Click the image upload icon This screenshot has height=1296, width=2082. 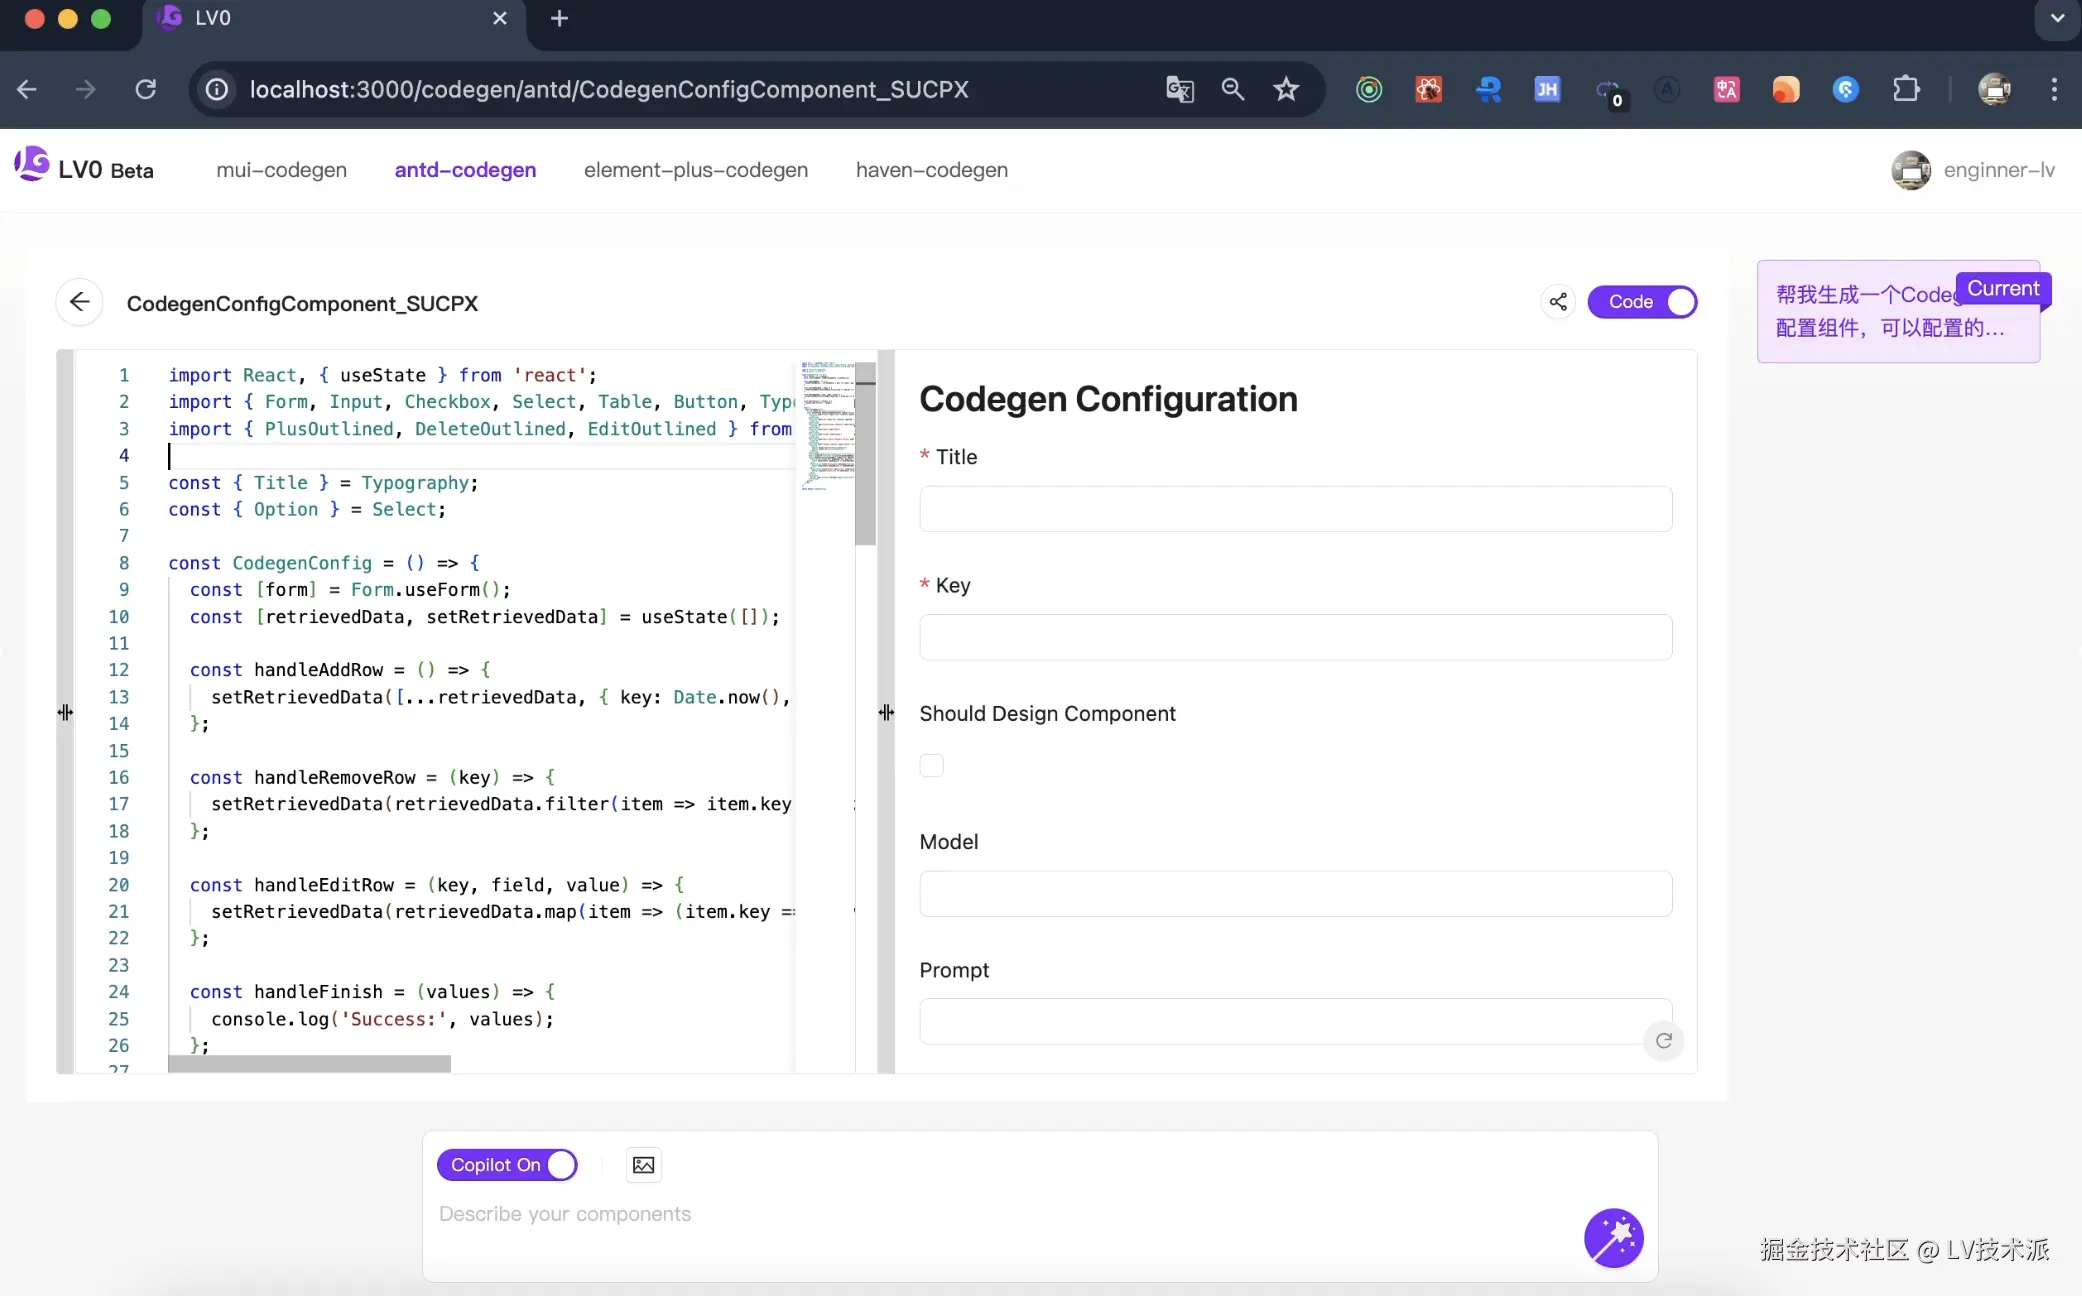pyautogui.click(x=644, y=1165)
